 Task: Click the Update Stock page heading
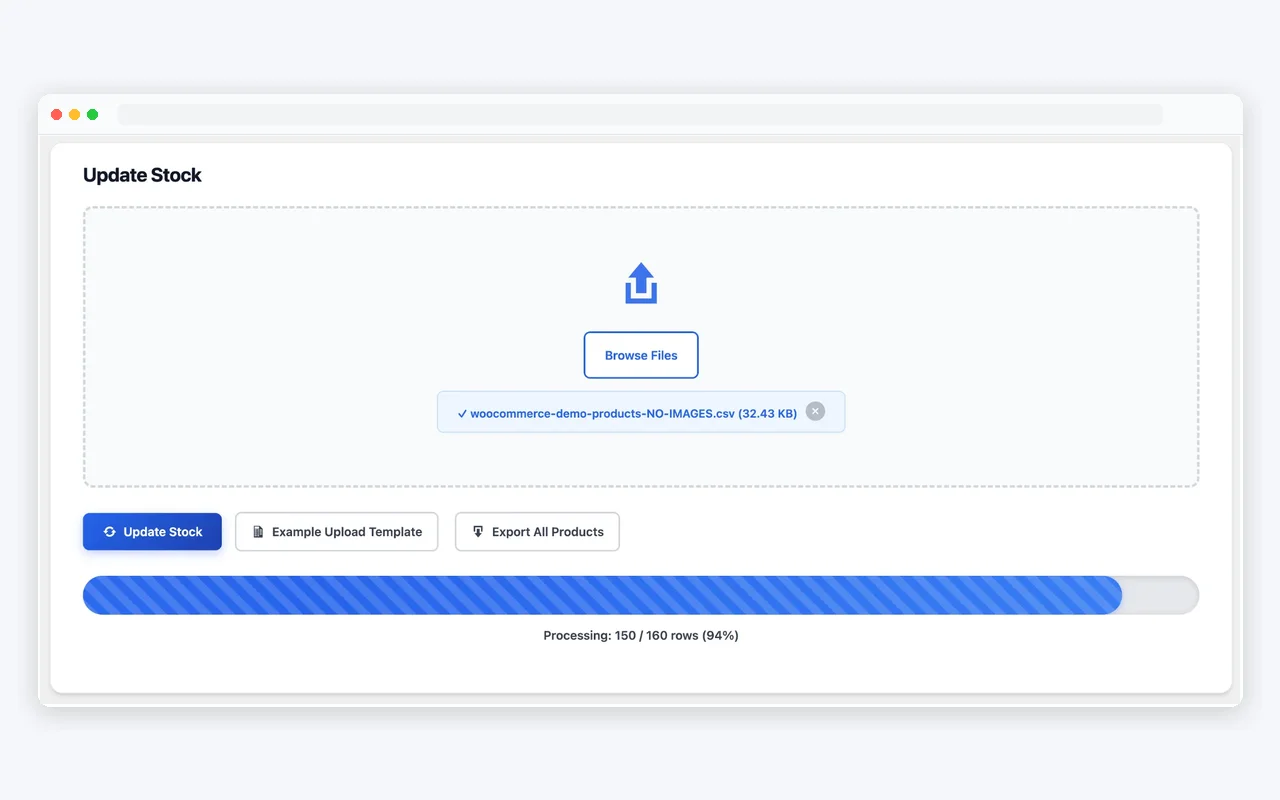click(x=142, y=175)
